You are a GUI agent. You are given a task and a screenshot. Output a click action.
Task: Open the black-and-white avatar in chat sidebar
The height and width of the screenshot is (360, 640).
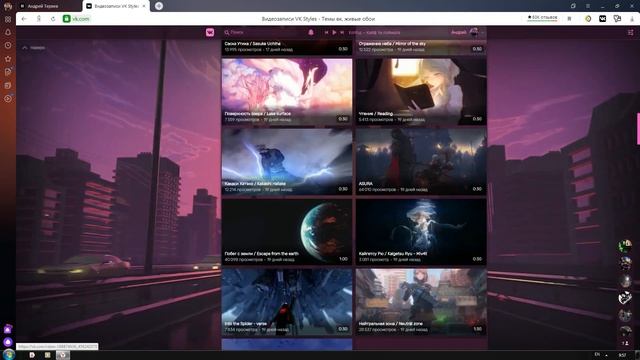click(x=624, y=298)
